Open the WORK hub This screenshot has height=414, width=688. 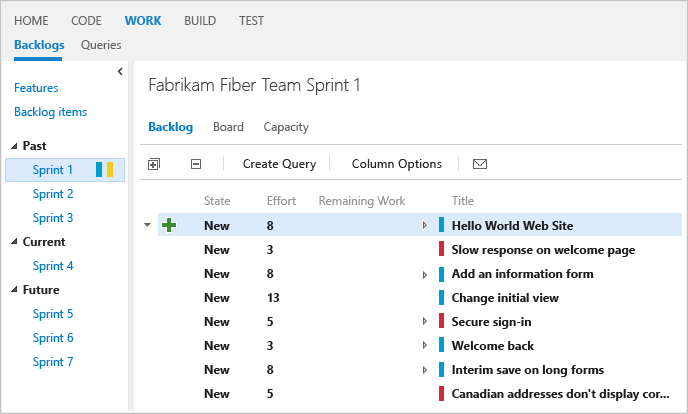[143, 21]
